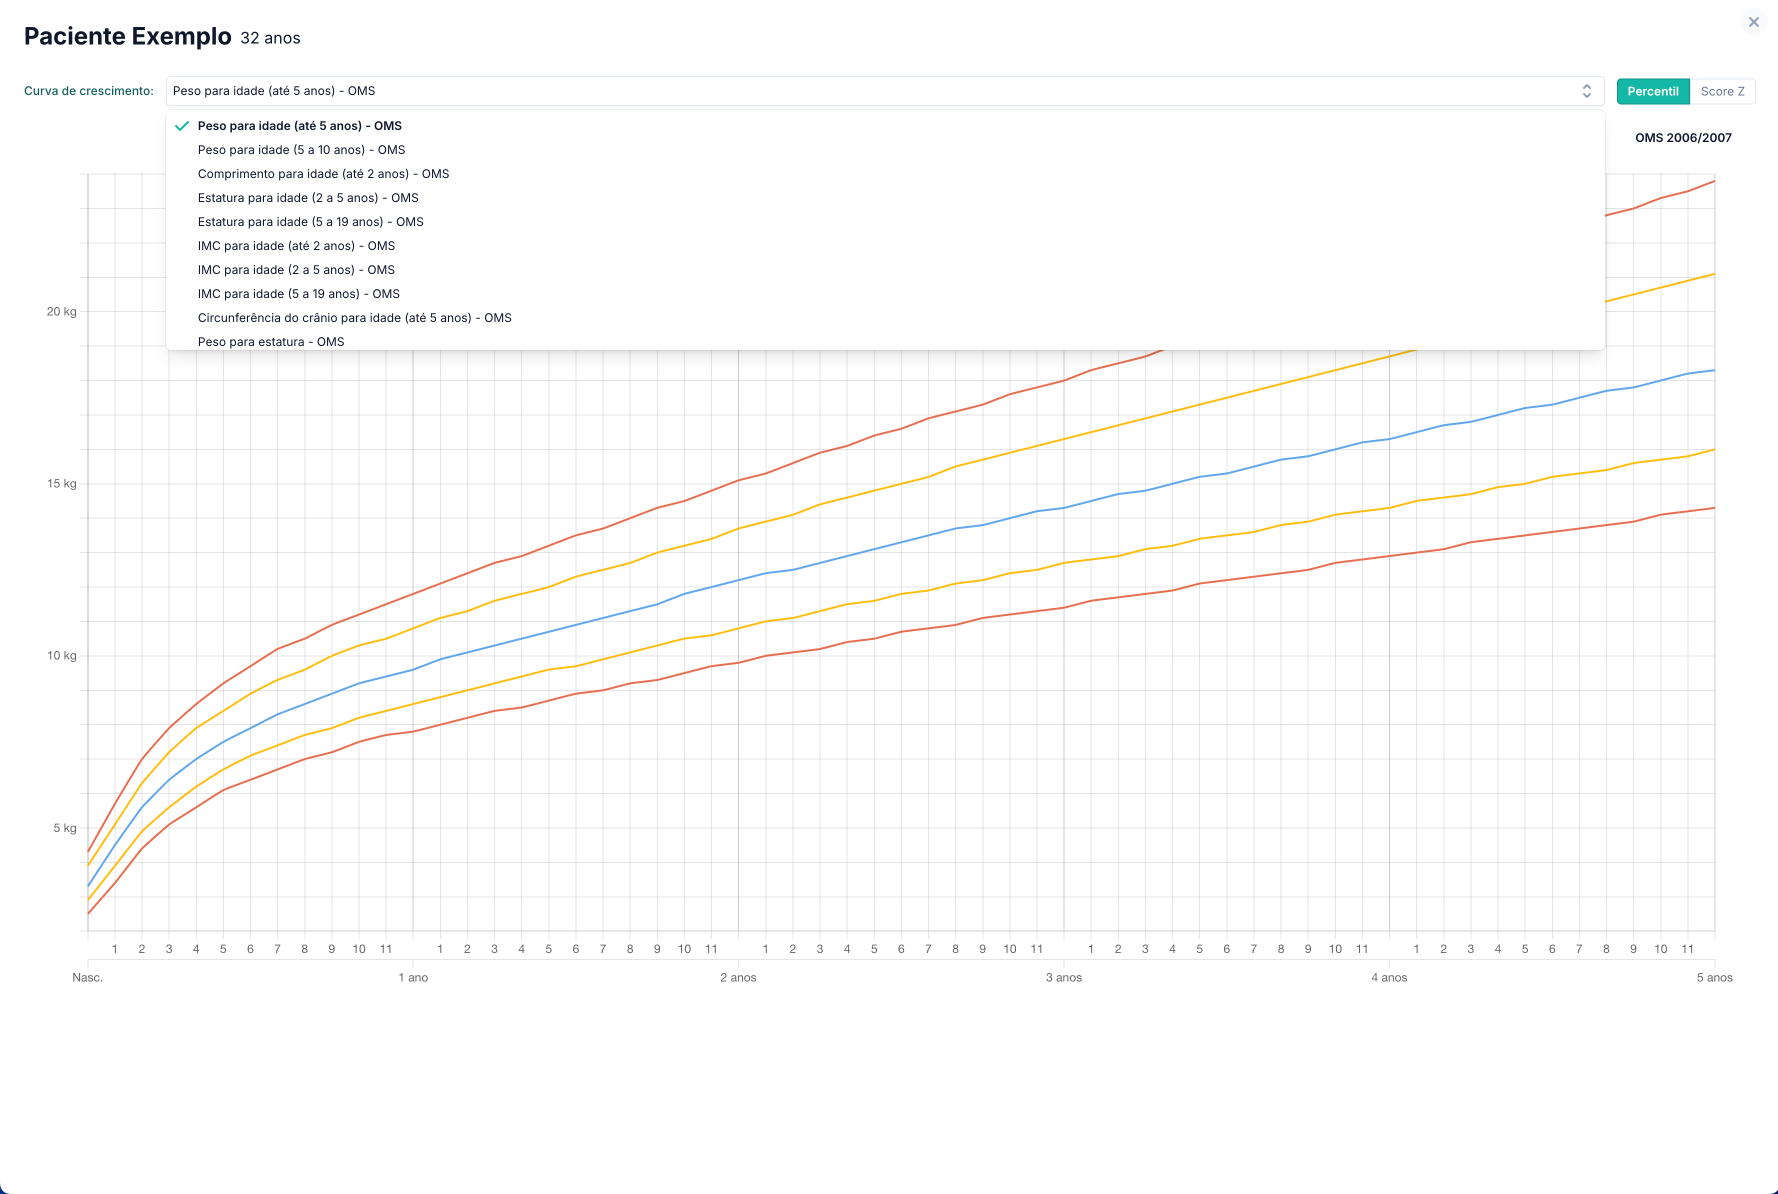This screenshot has height=1194, width=1778.
Task: Enable Percentil display mode
Action: (x=1652, y=91)
